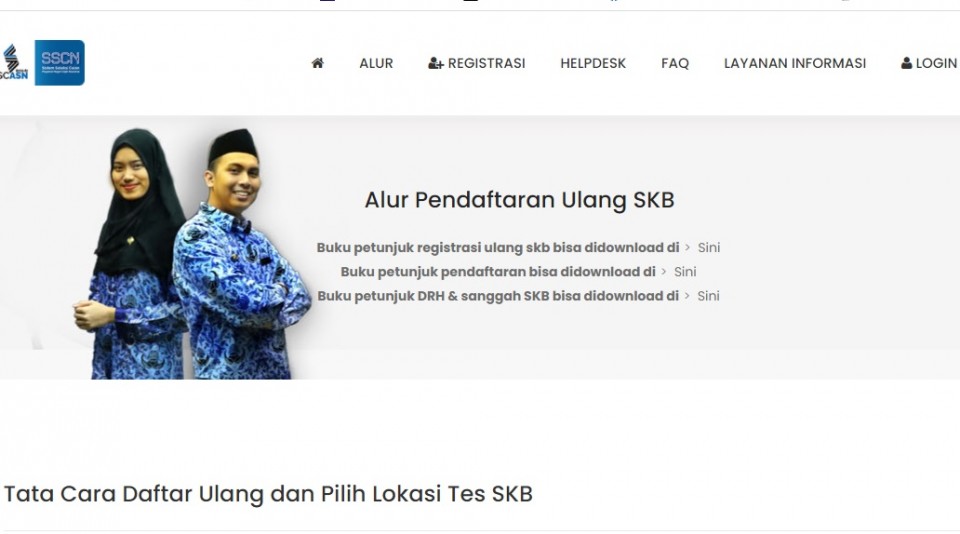Click the user icon beside LOGIN
The height and width of the screenshot is (534, 960).
[906, 63]
